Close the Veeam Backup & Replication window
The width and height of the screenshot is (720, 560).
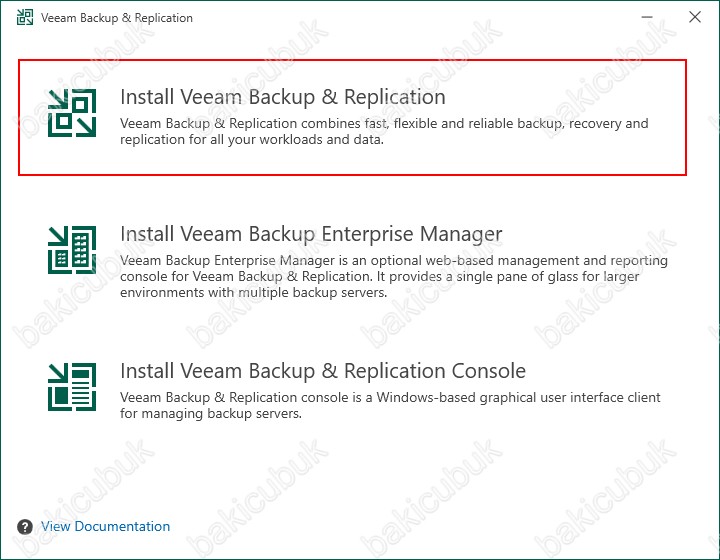(x=695, y=17)
